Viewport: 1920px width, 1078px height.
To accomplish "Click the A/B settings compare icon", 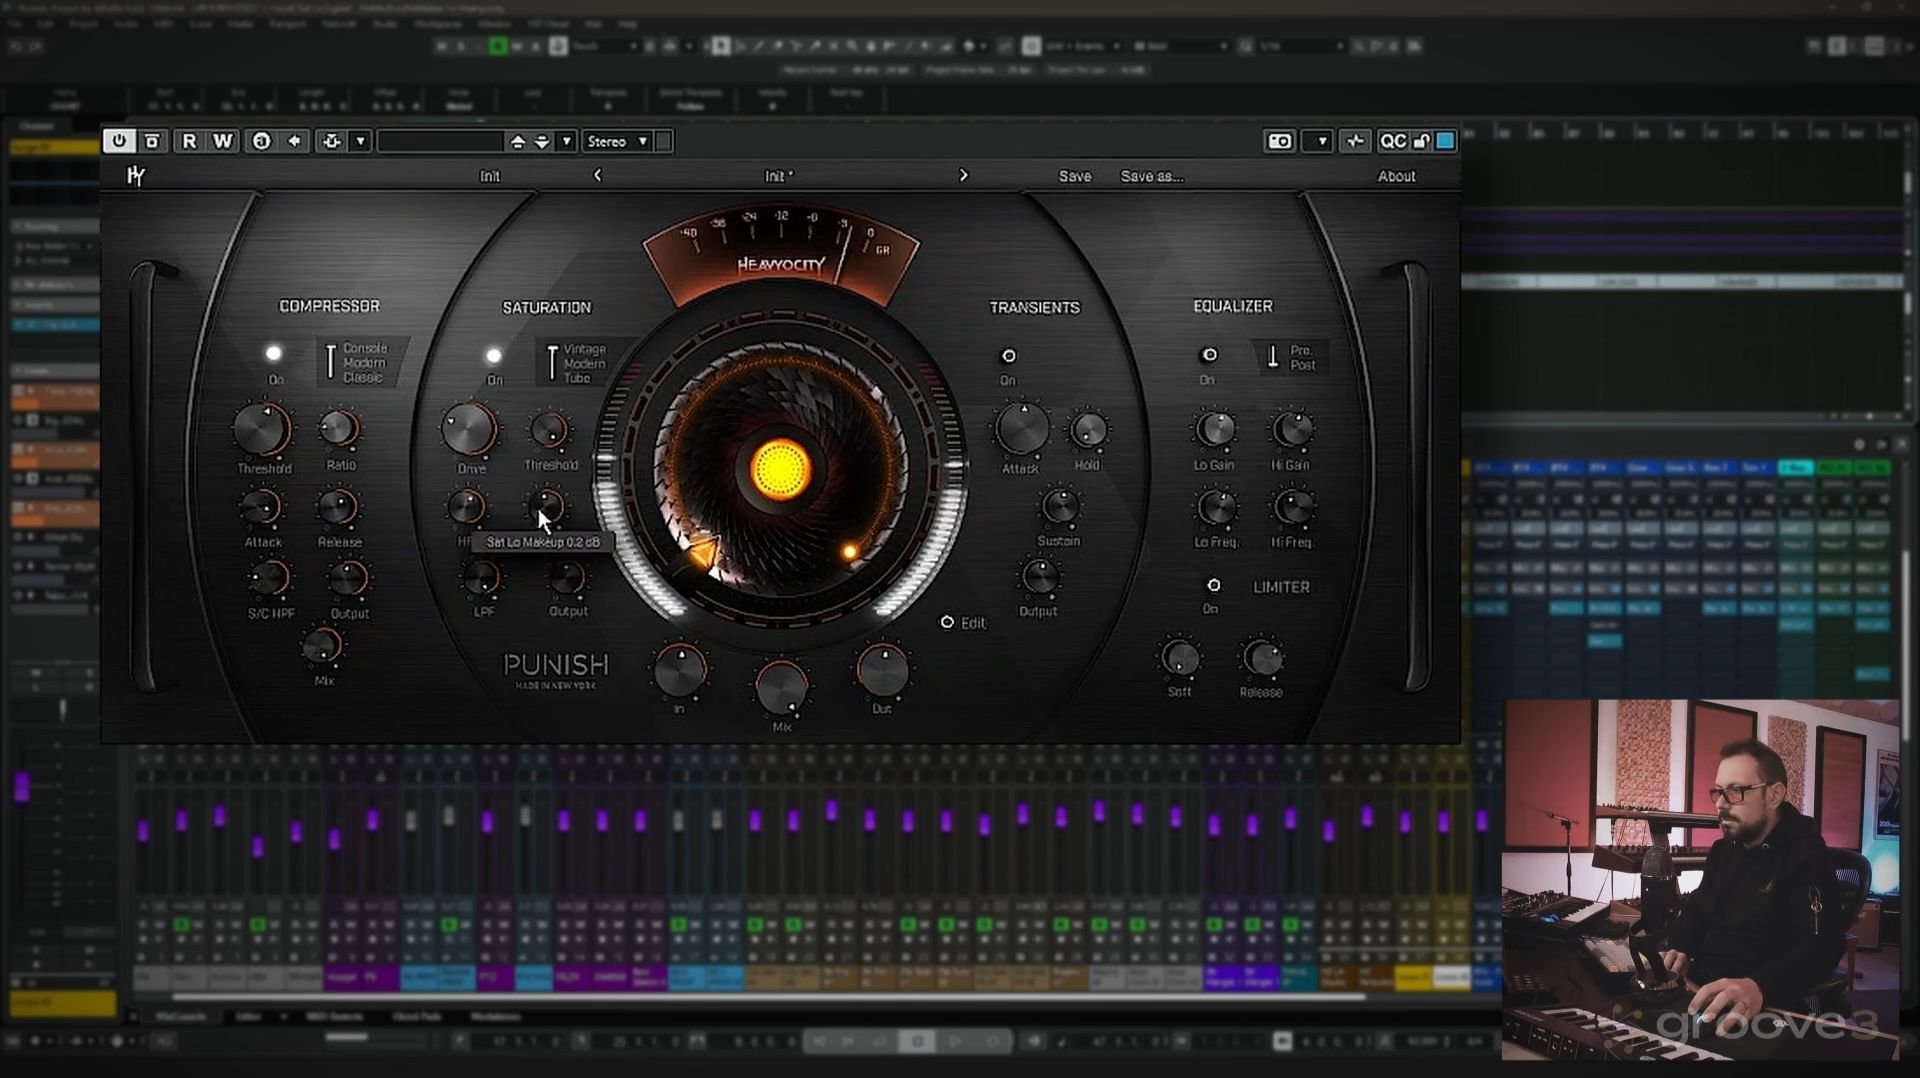I will pos(261,141).
